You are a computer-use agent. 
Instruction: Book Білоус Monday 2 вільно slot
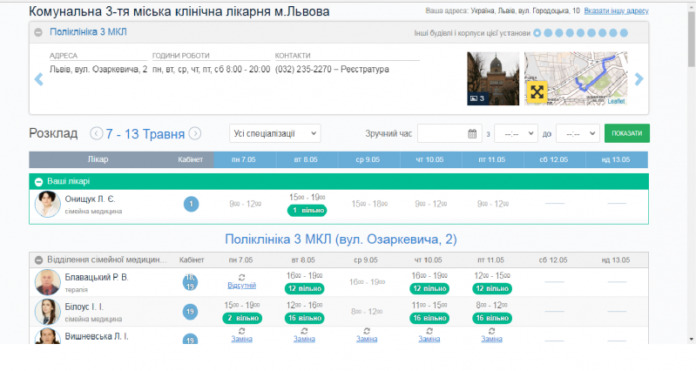(x=242, y=318)
